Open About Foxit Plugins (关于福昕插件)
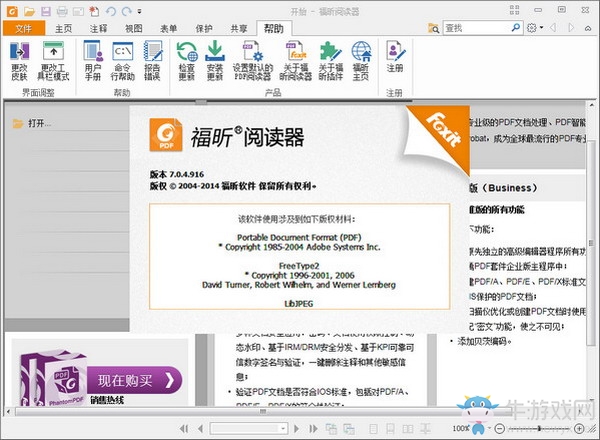Screen dimensions: 600x440 point(331,60)
